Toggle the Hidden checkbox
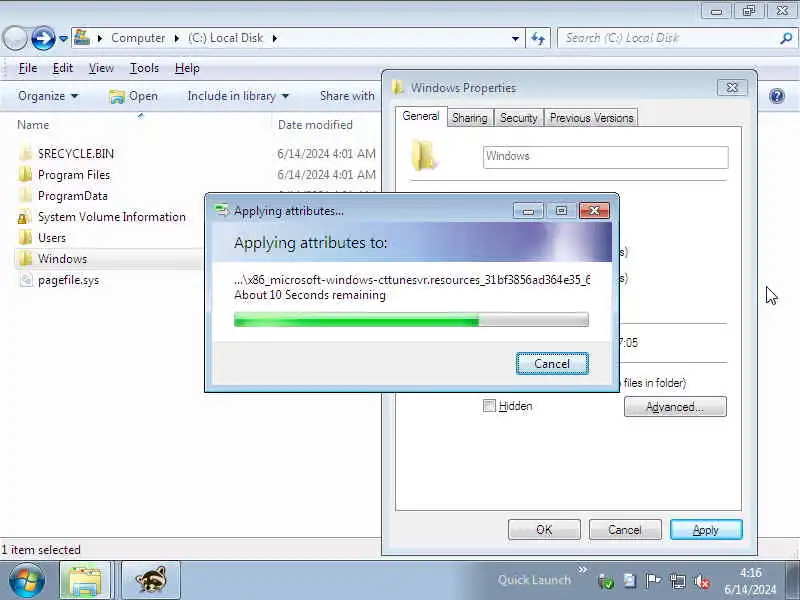Screen dimensions: 800x600 489,406
